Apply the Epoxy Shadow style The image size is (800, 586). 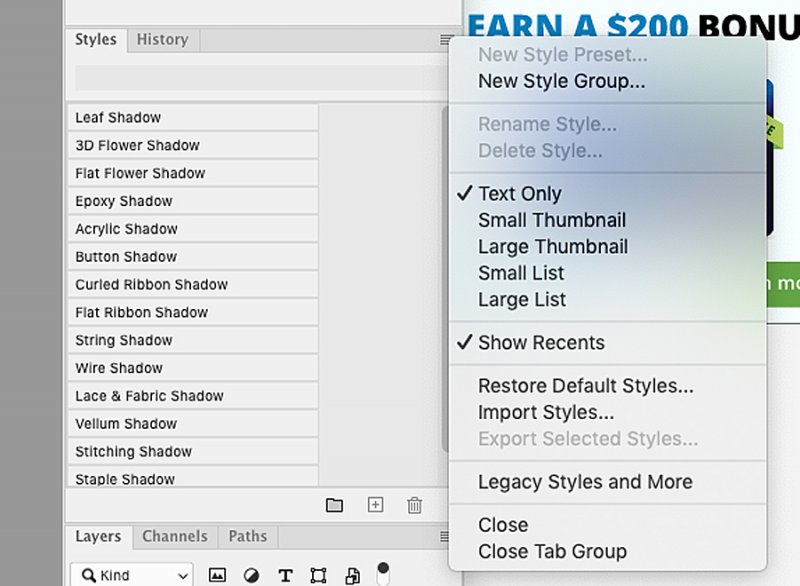point(193,201)
